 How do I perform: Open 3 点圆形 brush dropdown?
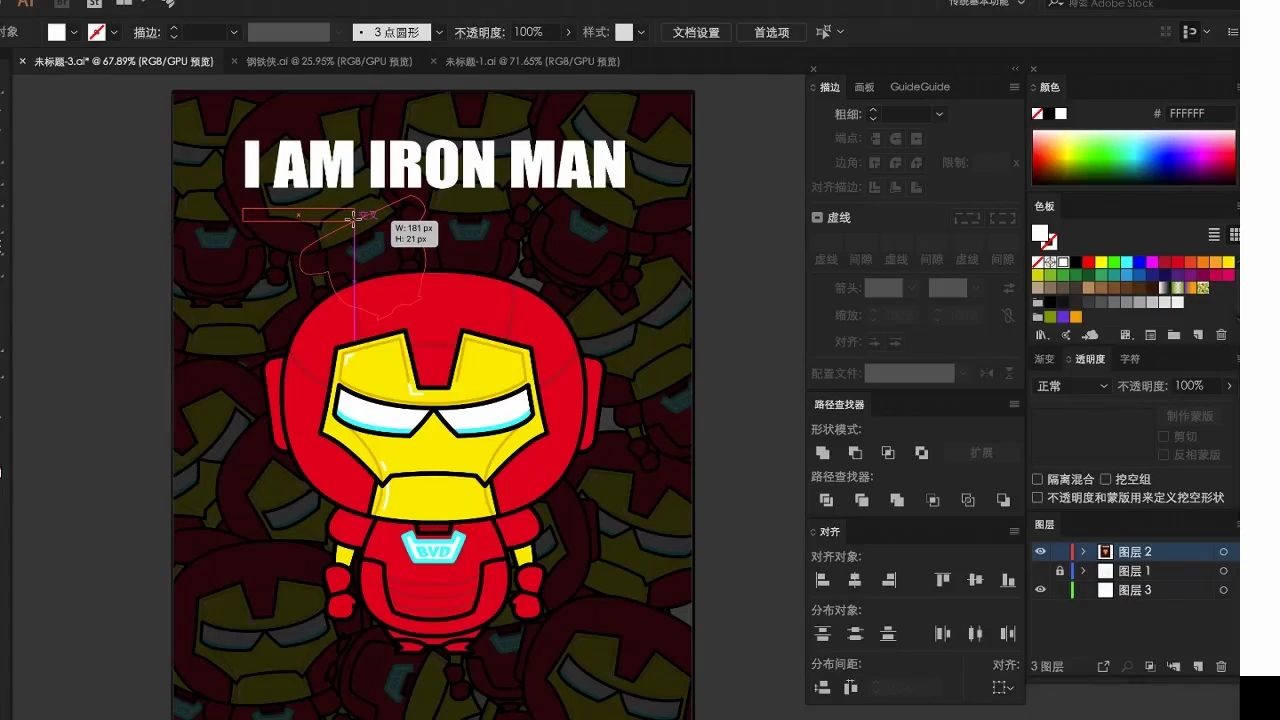(x=439, y=32)
